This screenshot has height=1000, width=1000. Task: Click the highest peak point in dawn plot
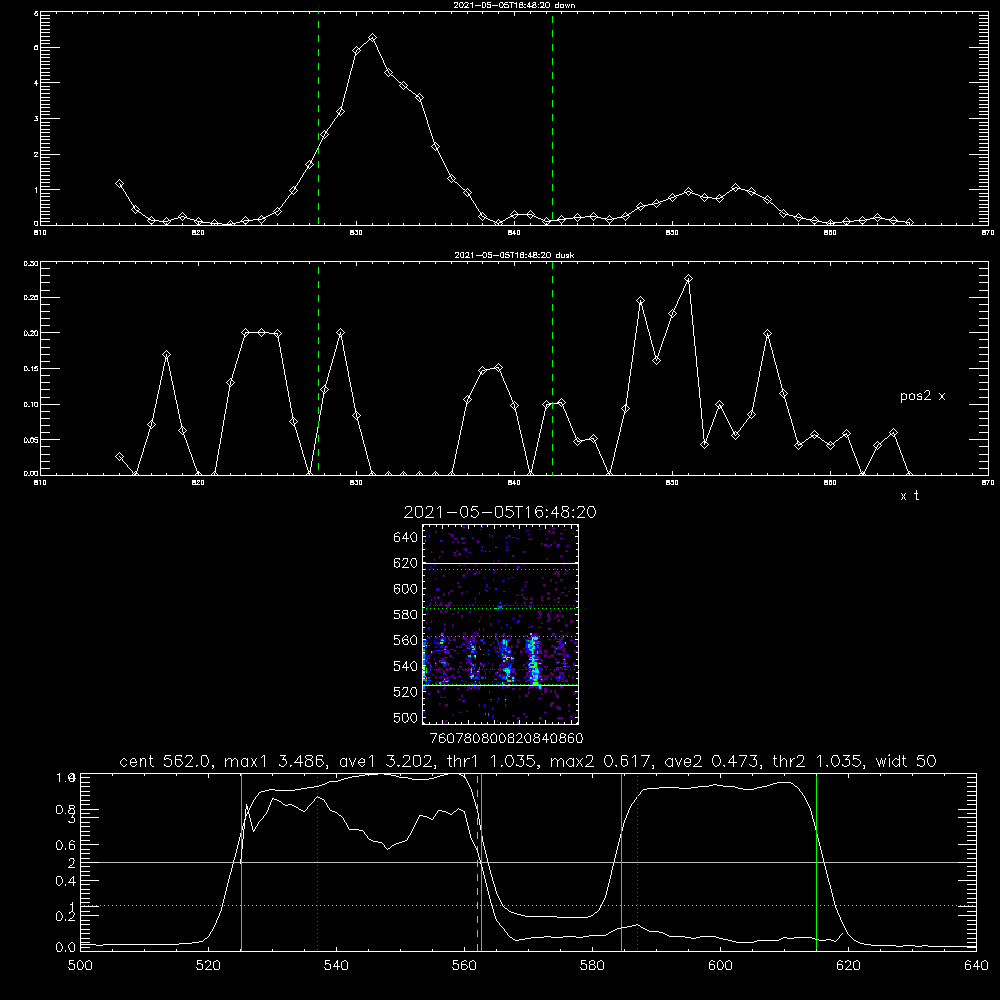[x=372, y=38]
